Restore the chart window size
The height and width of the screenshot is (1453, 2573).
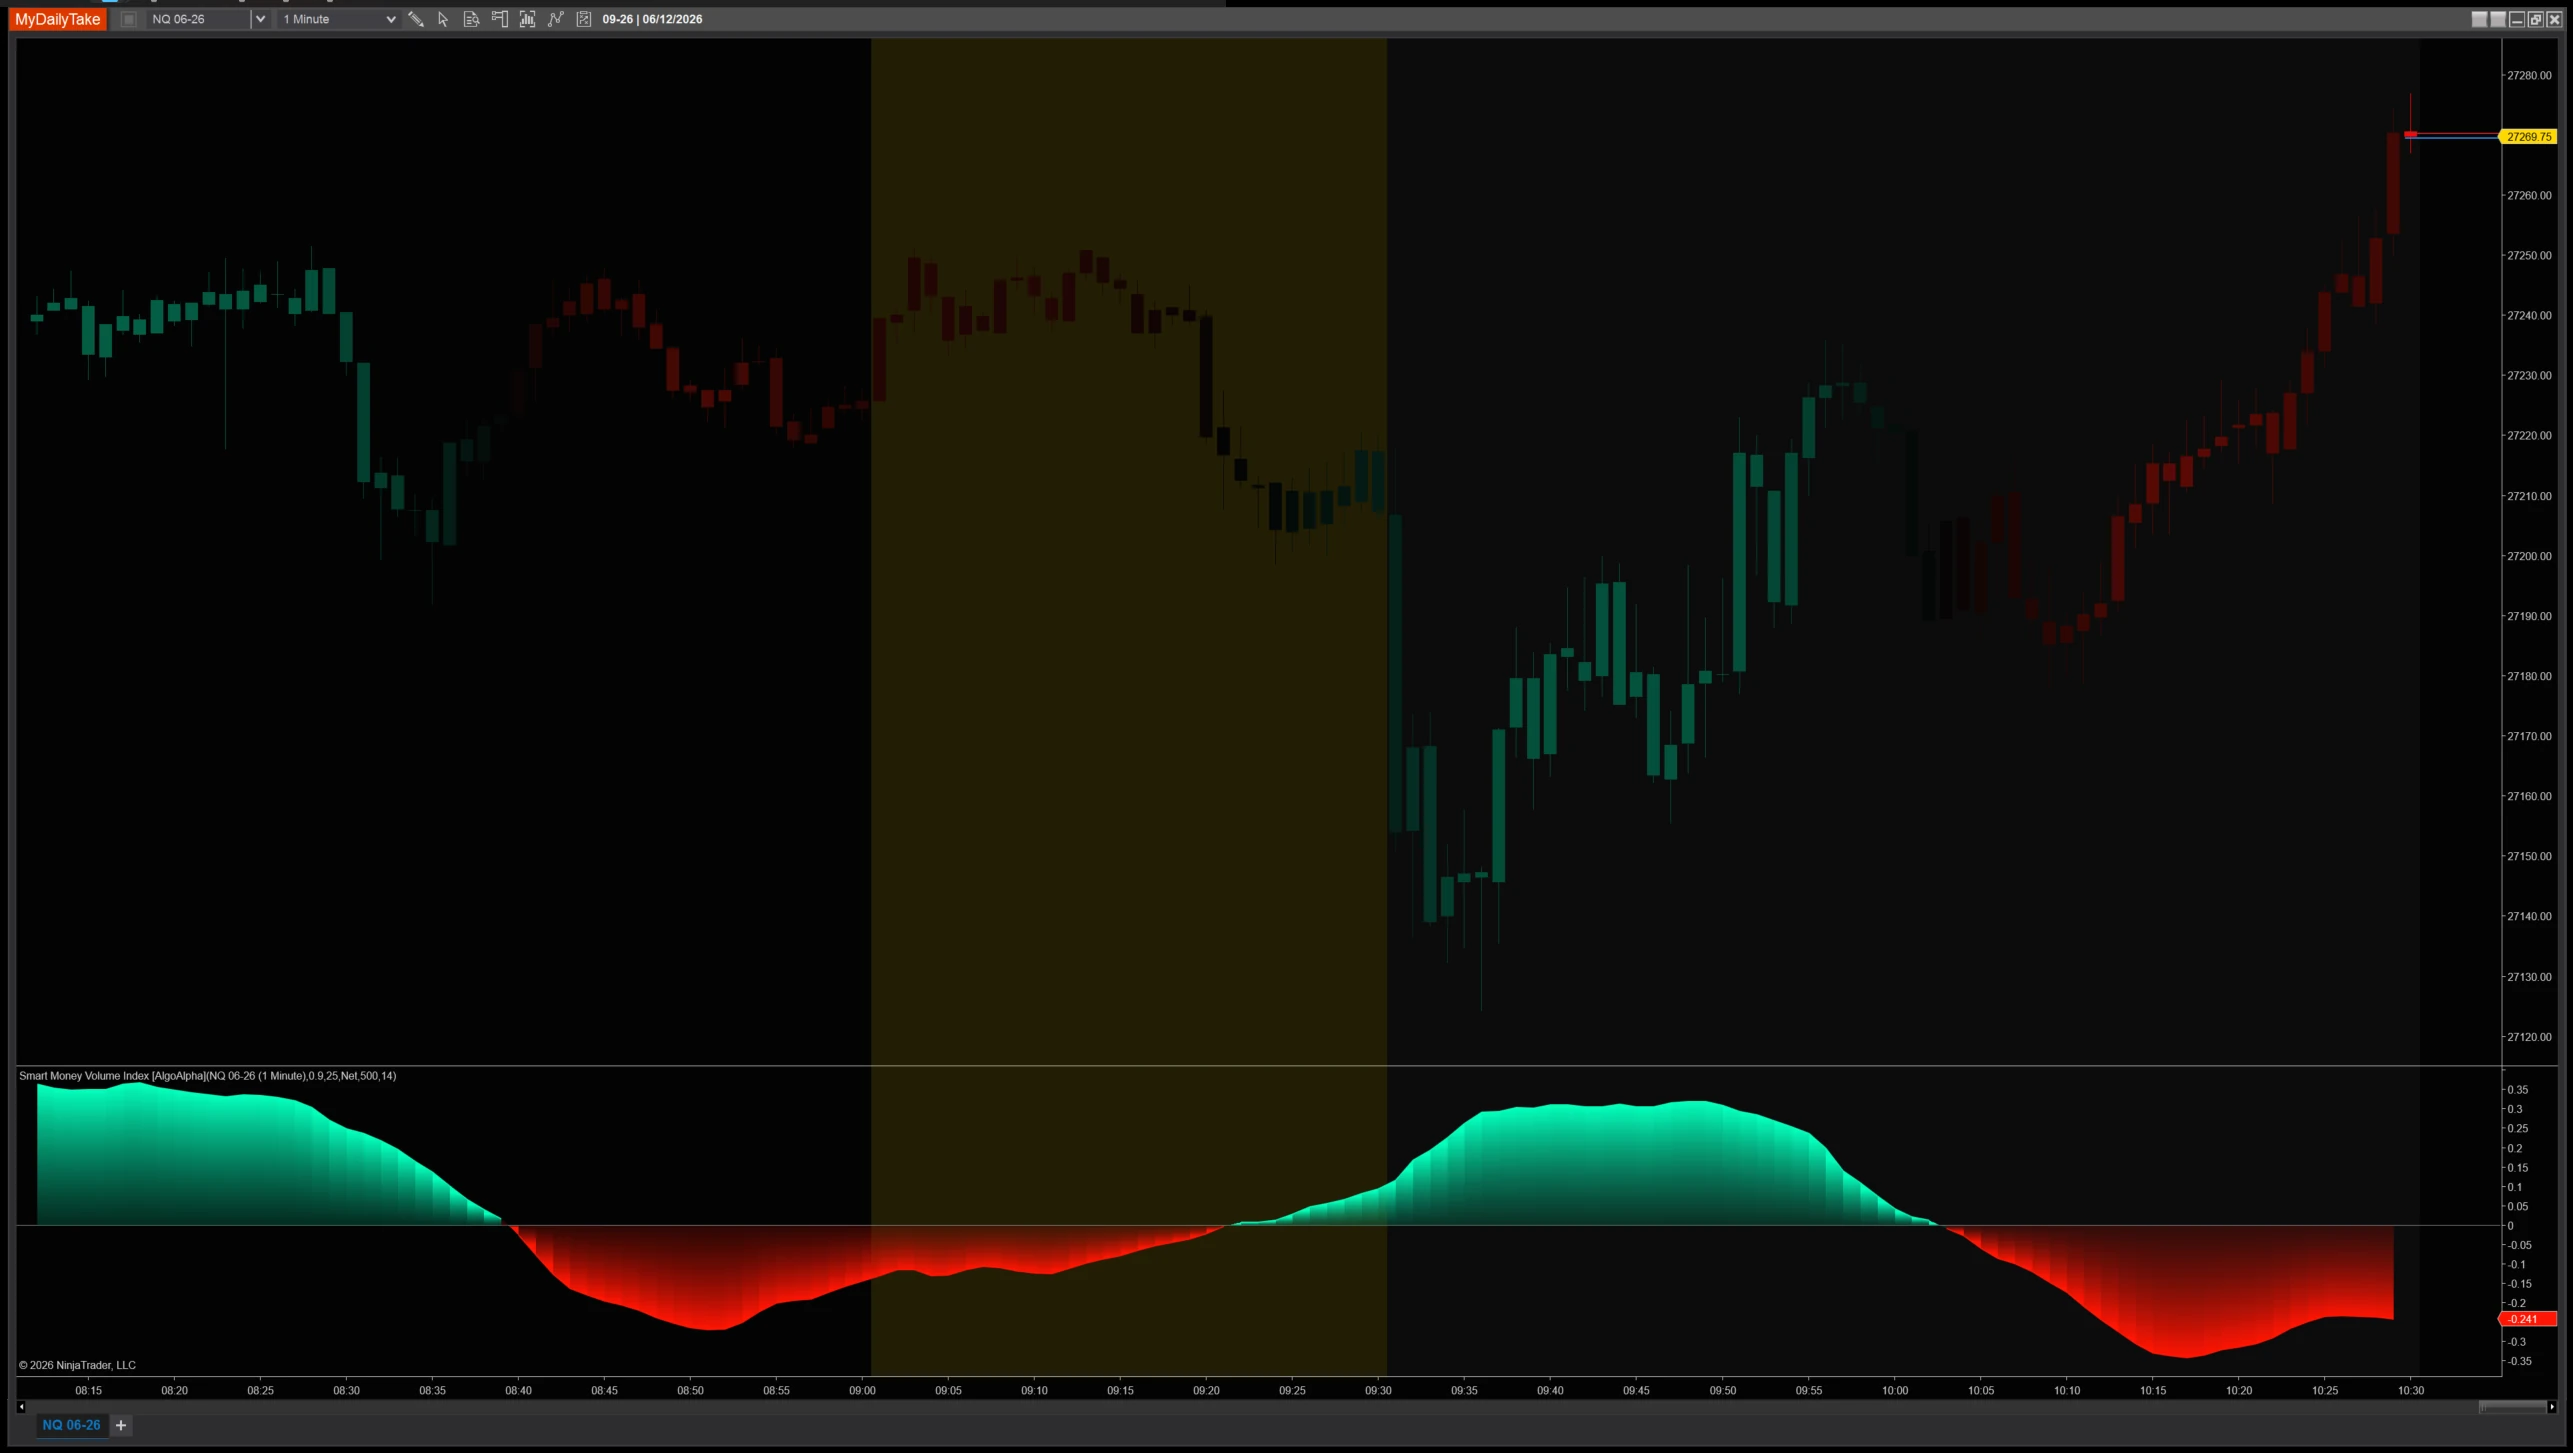pos(2536,19)
